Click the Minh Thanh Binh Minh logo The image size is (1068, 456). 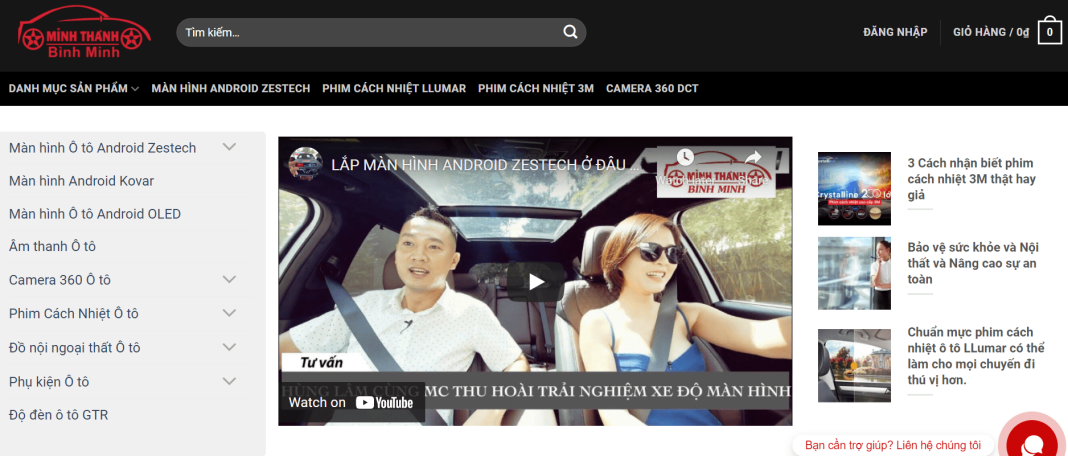[x=84, y=32]
